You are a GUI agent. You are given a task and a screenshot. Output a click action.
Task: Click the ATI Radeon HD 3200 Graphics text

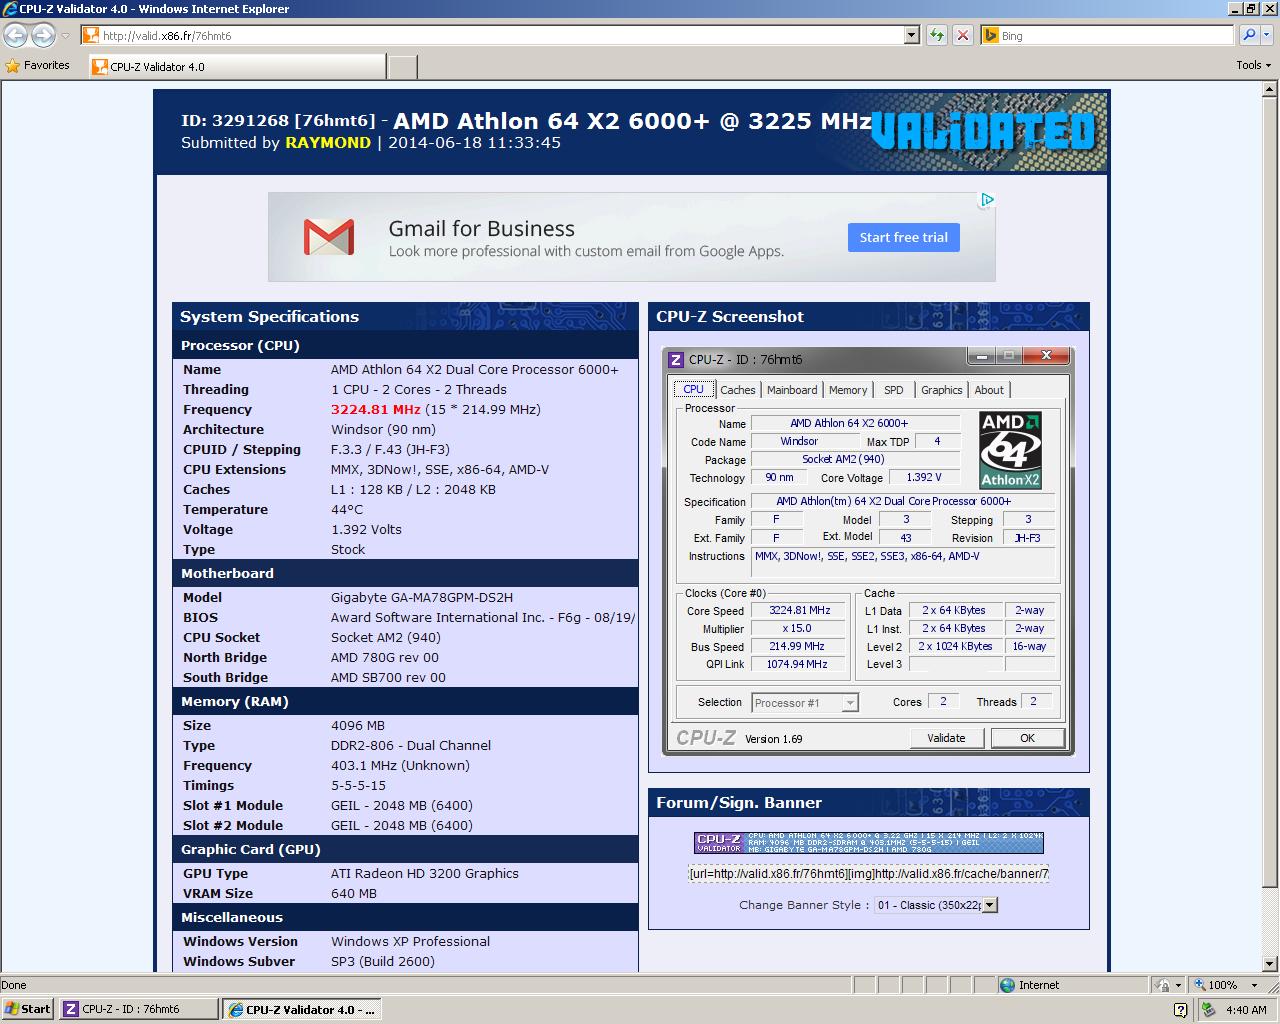coord(425,873)
